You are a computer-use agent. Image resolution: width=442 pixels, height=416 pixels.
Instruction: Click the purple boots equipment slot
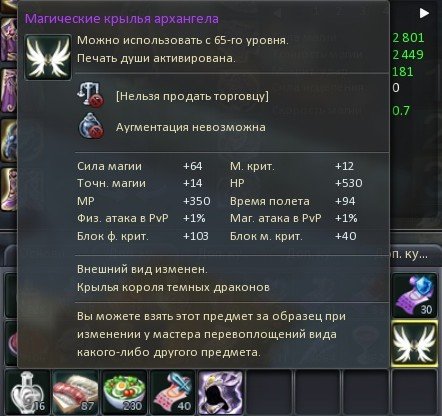[8, 189]
